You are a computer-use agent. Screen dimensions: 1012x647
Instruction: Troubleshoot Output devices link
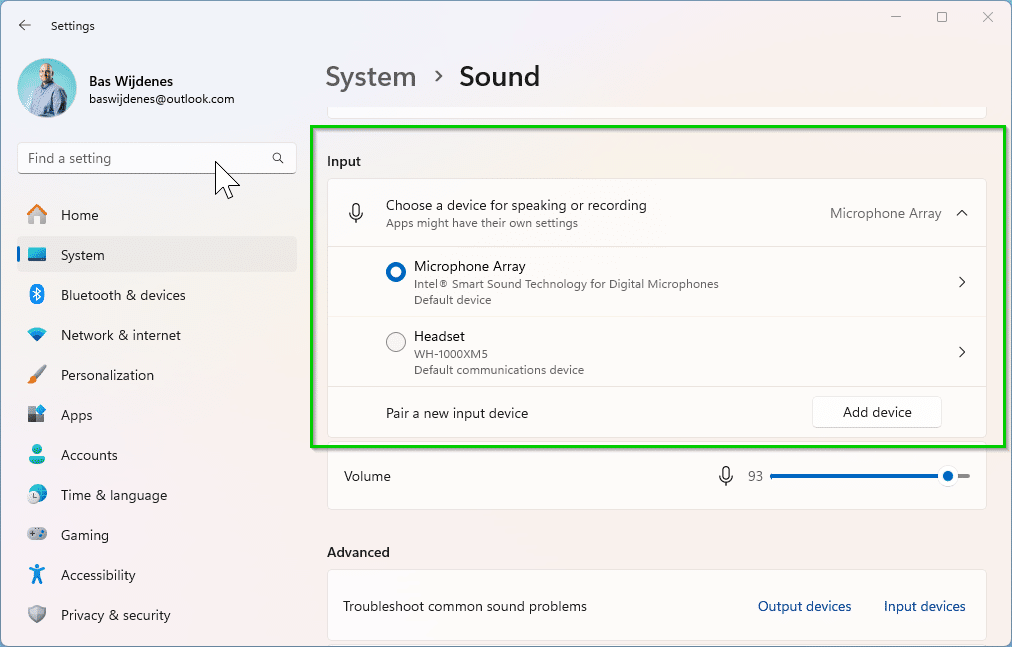pos(804,606)
